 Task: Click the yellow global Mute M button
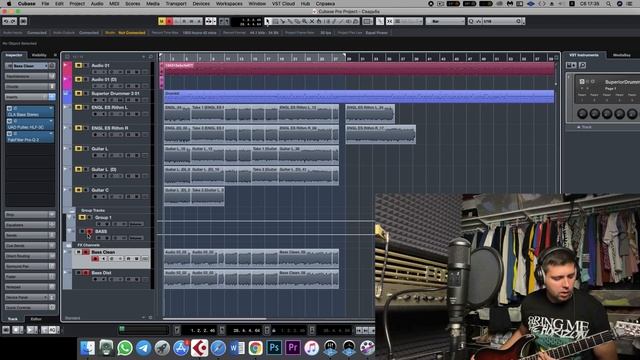coord(162,21)
